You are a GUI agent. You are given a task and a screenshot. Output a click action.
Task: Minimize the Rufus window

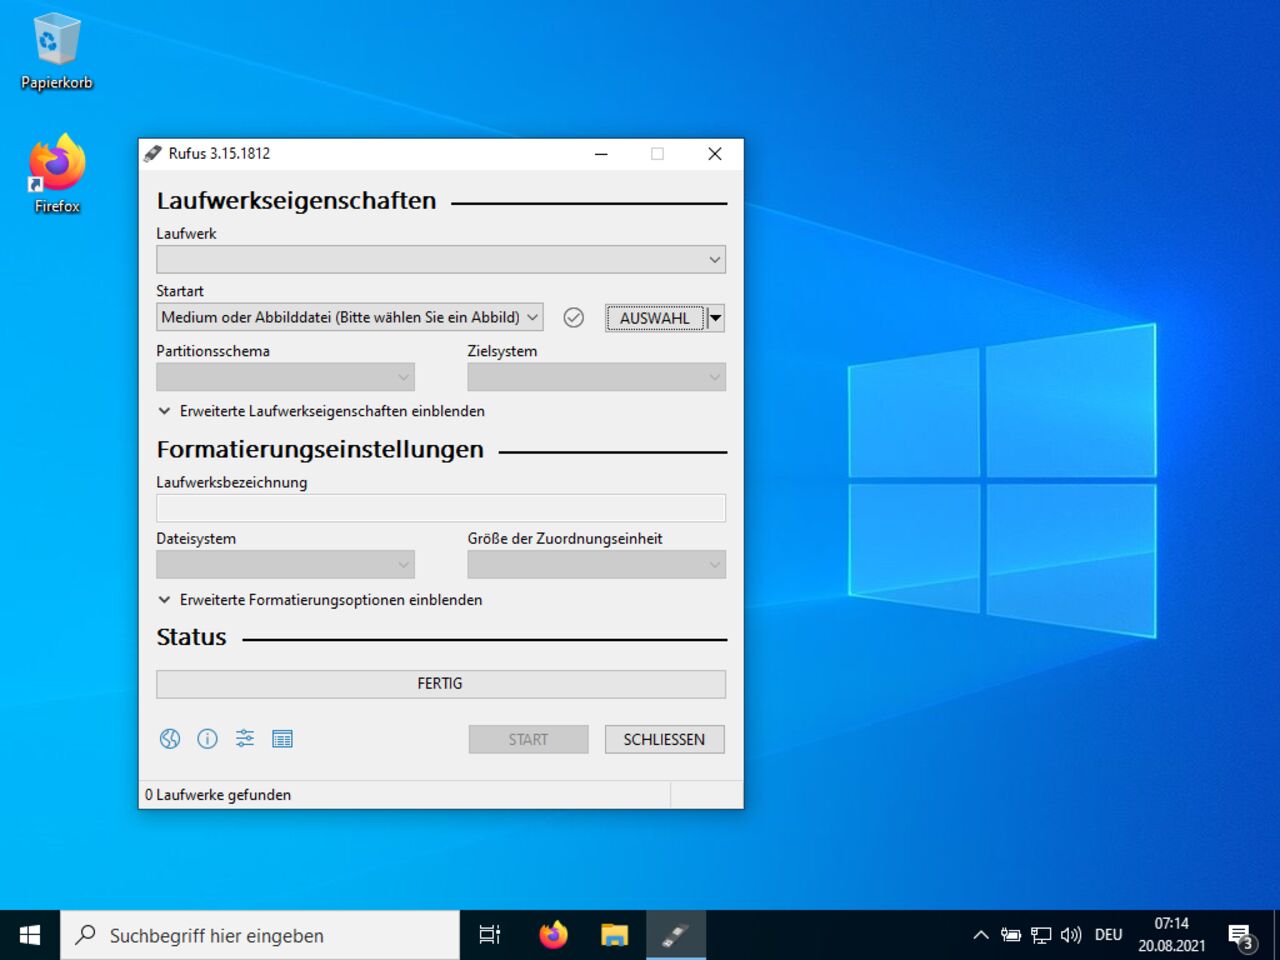point(601,154)
